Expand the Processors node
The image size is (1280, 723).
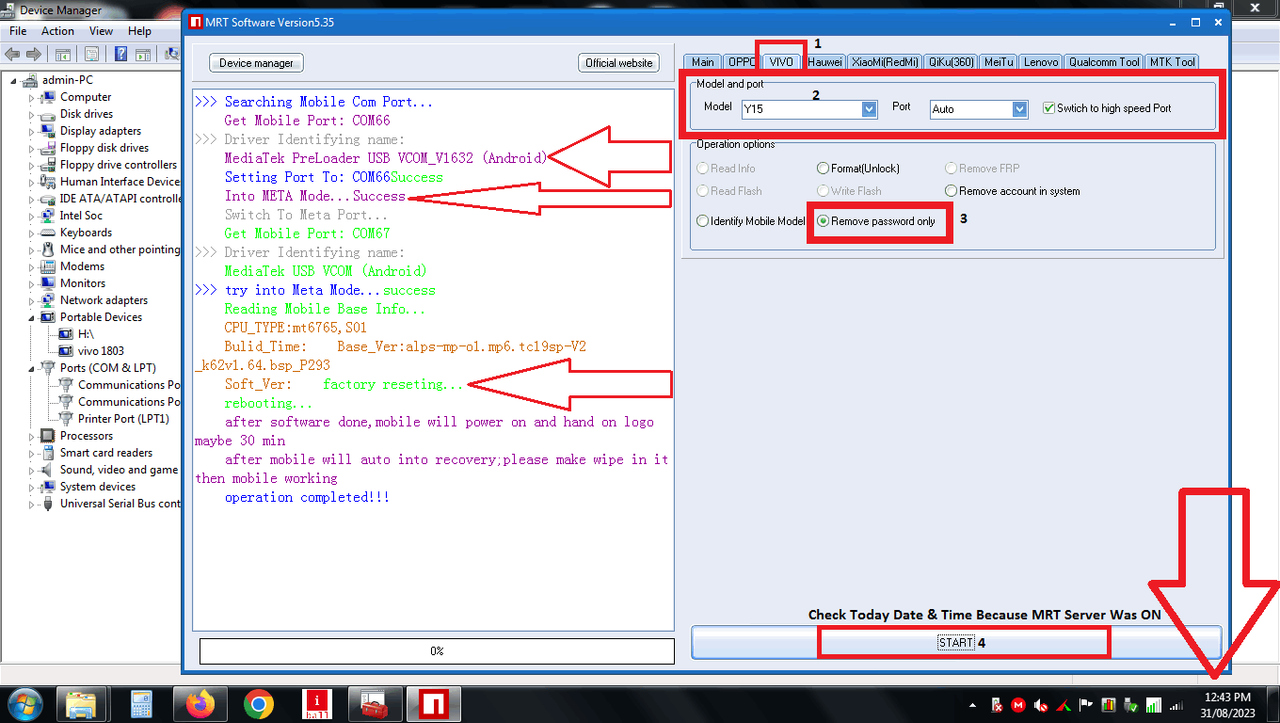pyautogui.click(x=32, y=436)
